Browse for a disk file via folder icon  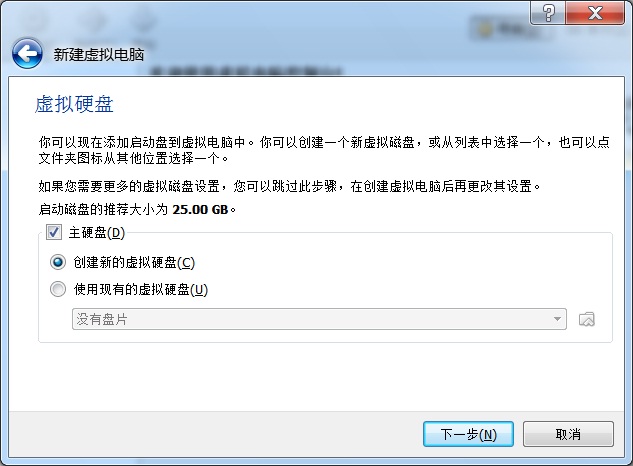[587, 319]
